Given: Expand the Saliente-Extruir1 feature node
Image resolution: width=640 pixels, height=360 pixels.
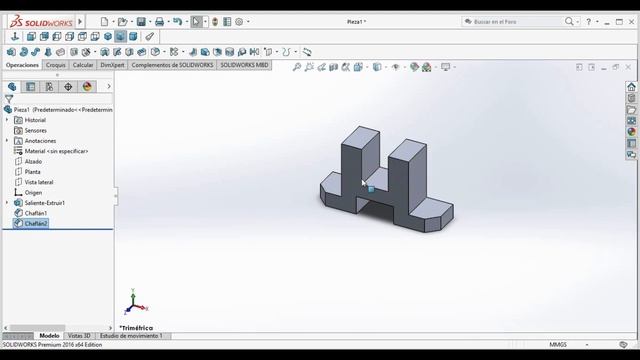Looking at the screenshot, I should point(7,202).
